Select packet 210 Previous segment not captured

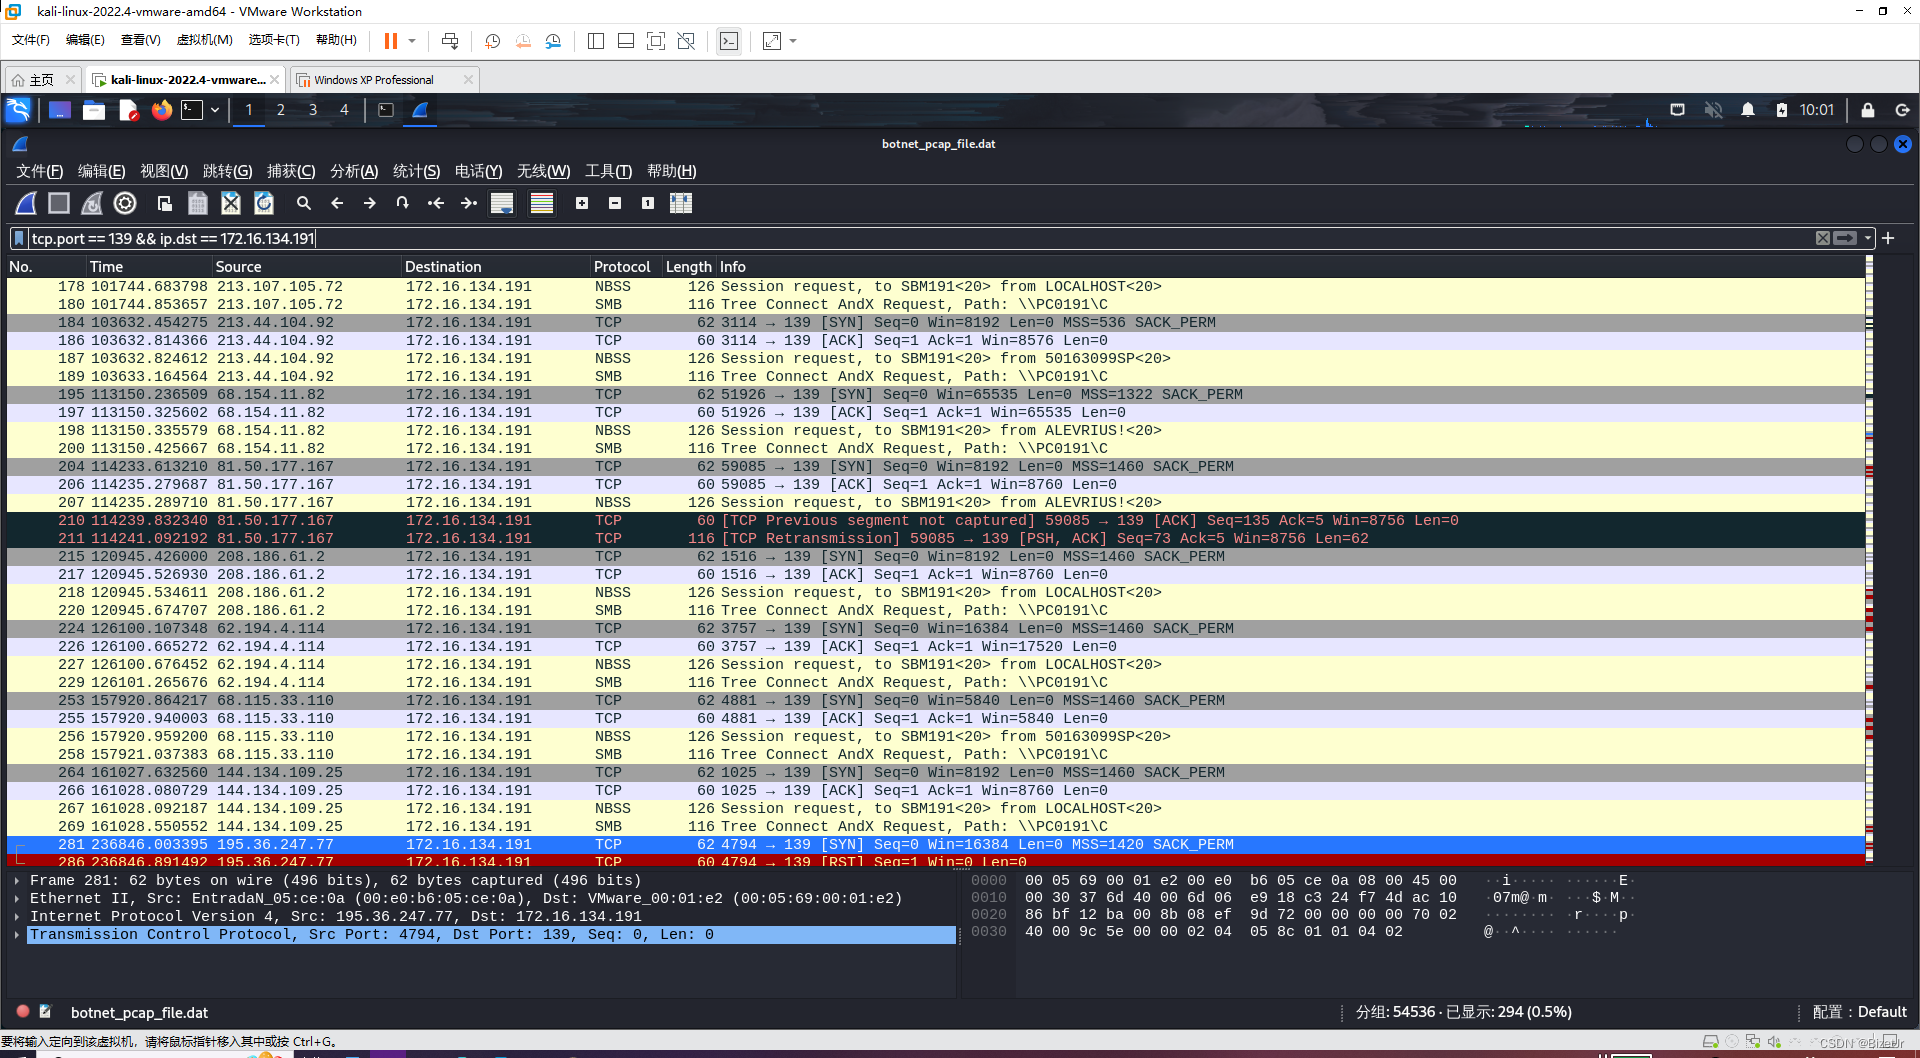click(935, 521)
